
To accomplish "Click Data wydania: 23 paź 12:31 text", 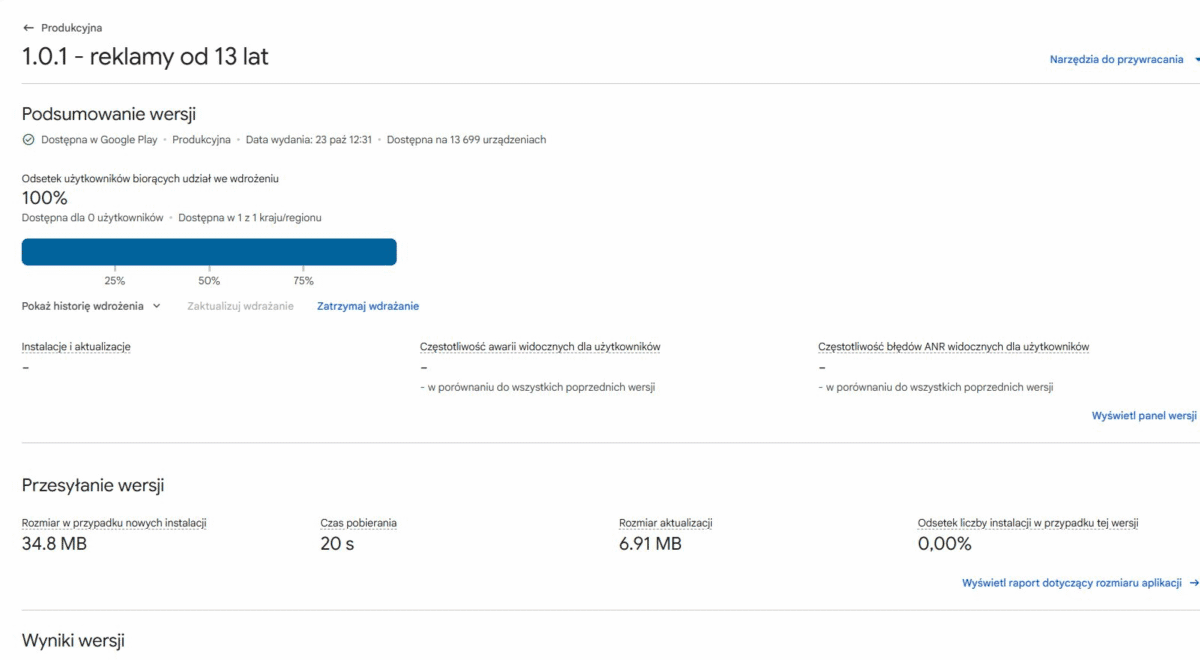I will [x=309, y=140].
